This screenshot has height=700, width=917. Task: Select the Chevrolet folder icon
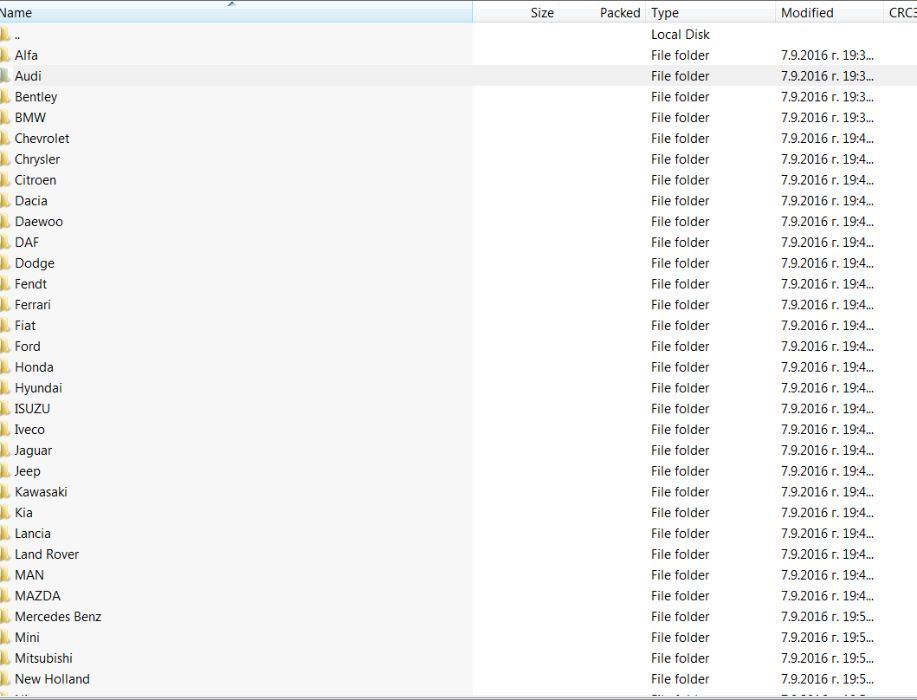pyautogui.click(x=5, y=139)
